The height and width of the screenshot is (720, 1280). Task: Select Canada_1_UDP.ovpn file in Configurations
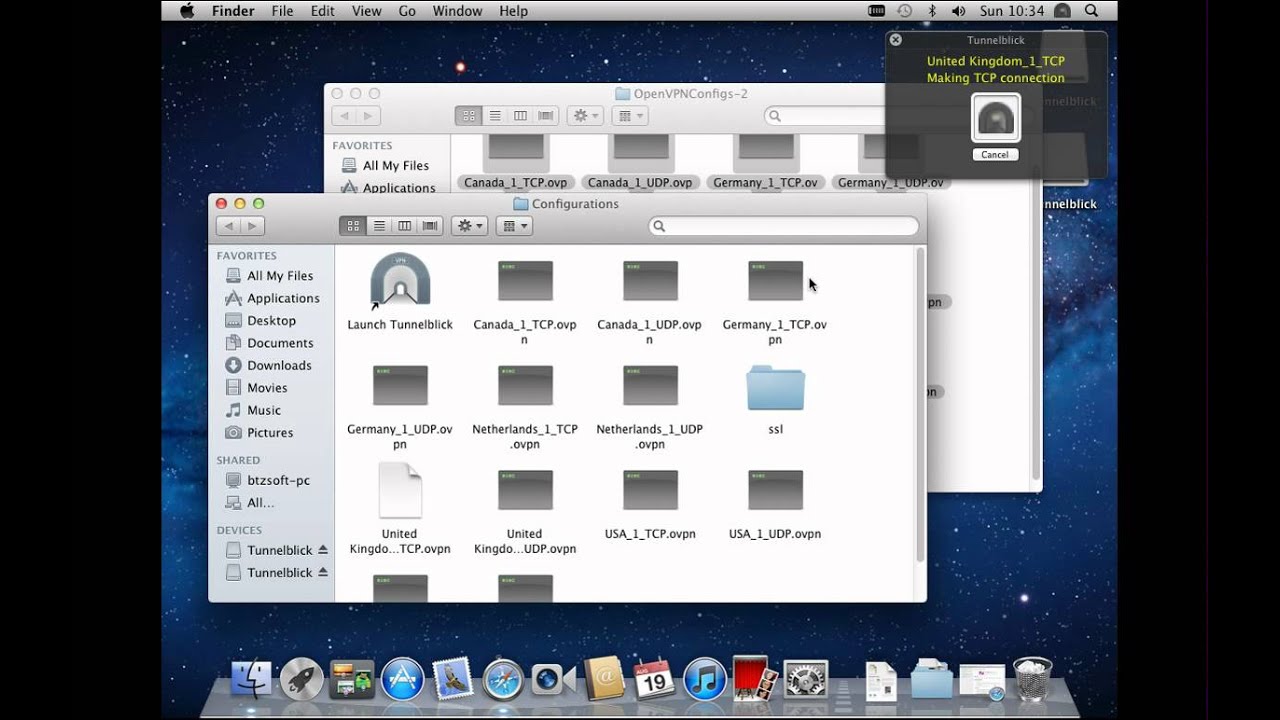pyautogui.click(x=650, y=281)
